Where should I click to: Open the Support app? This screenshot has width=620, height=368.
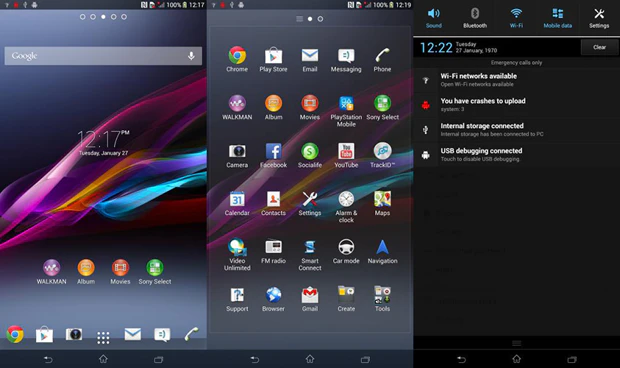tap(237, 299)
